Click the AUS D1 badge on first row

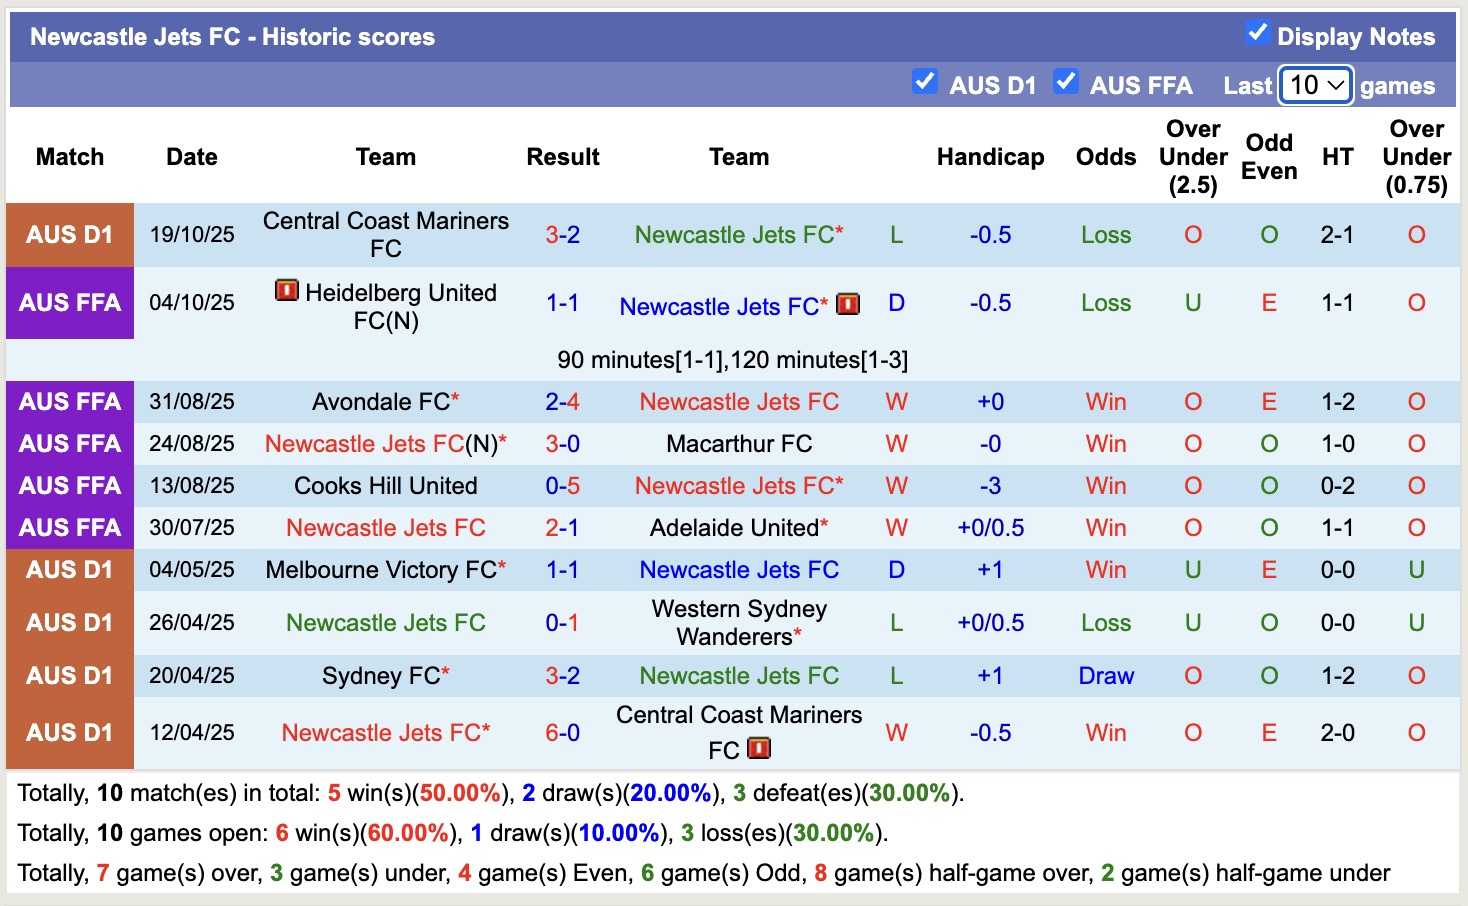69,235
